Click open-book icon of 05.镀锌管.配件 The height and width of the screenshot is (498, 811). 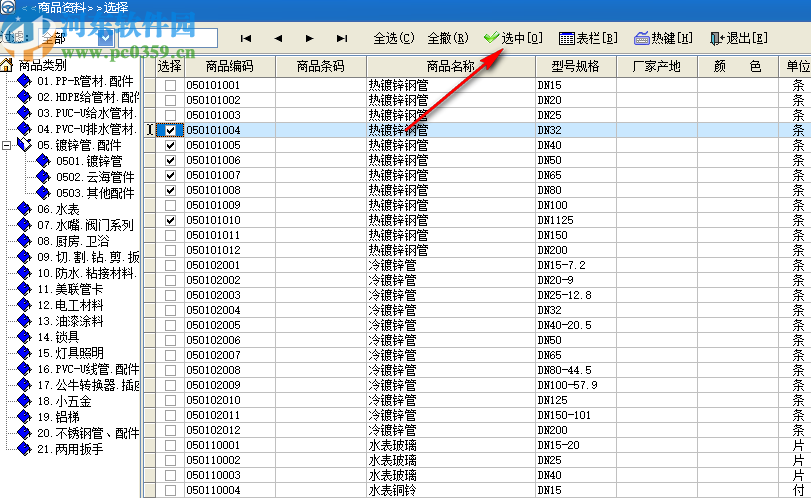pyautogui.click(x=24, y=145)
